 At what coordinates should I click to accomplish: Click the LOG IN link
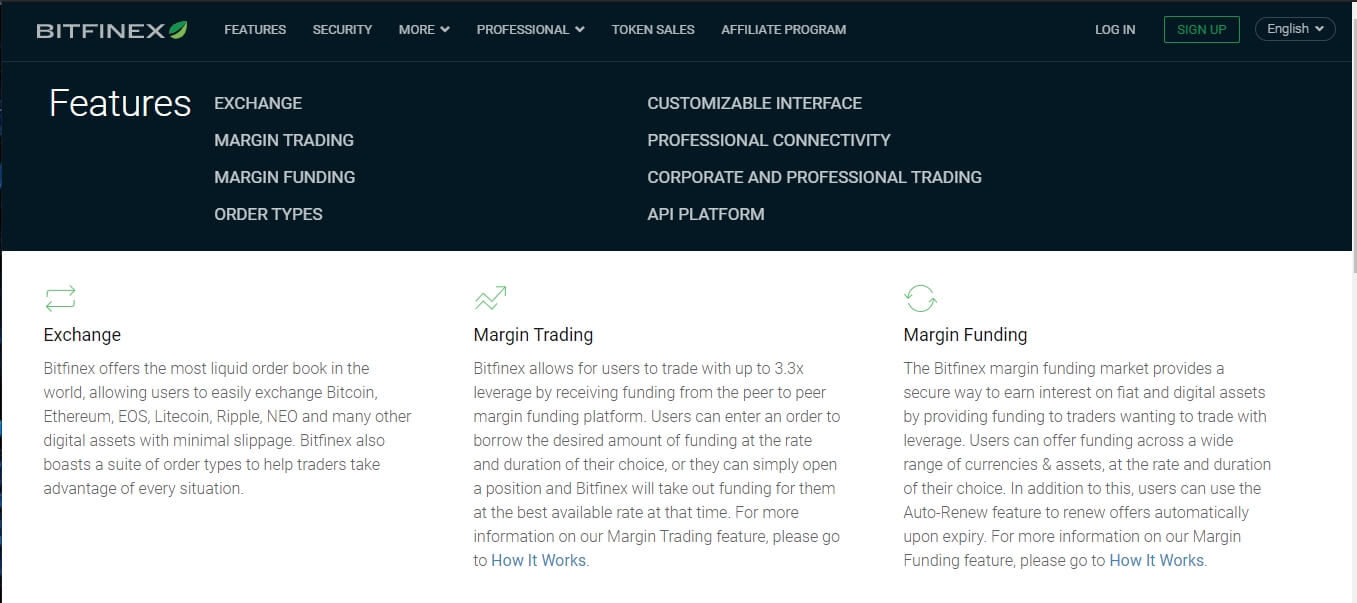pyautogui.click(x=1115, y=30)
